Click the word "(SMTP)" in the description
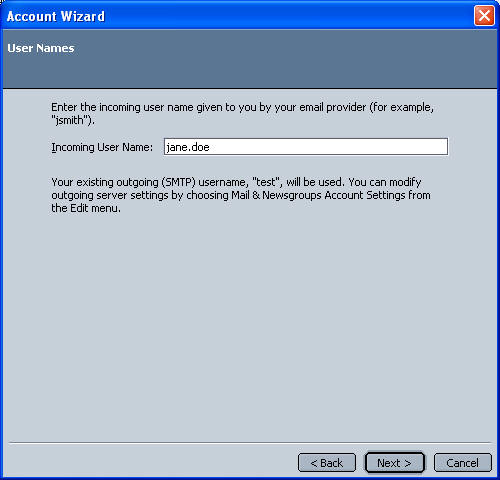The image size is (500, 480). click(178, 182)
